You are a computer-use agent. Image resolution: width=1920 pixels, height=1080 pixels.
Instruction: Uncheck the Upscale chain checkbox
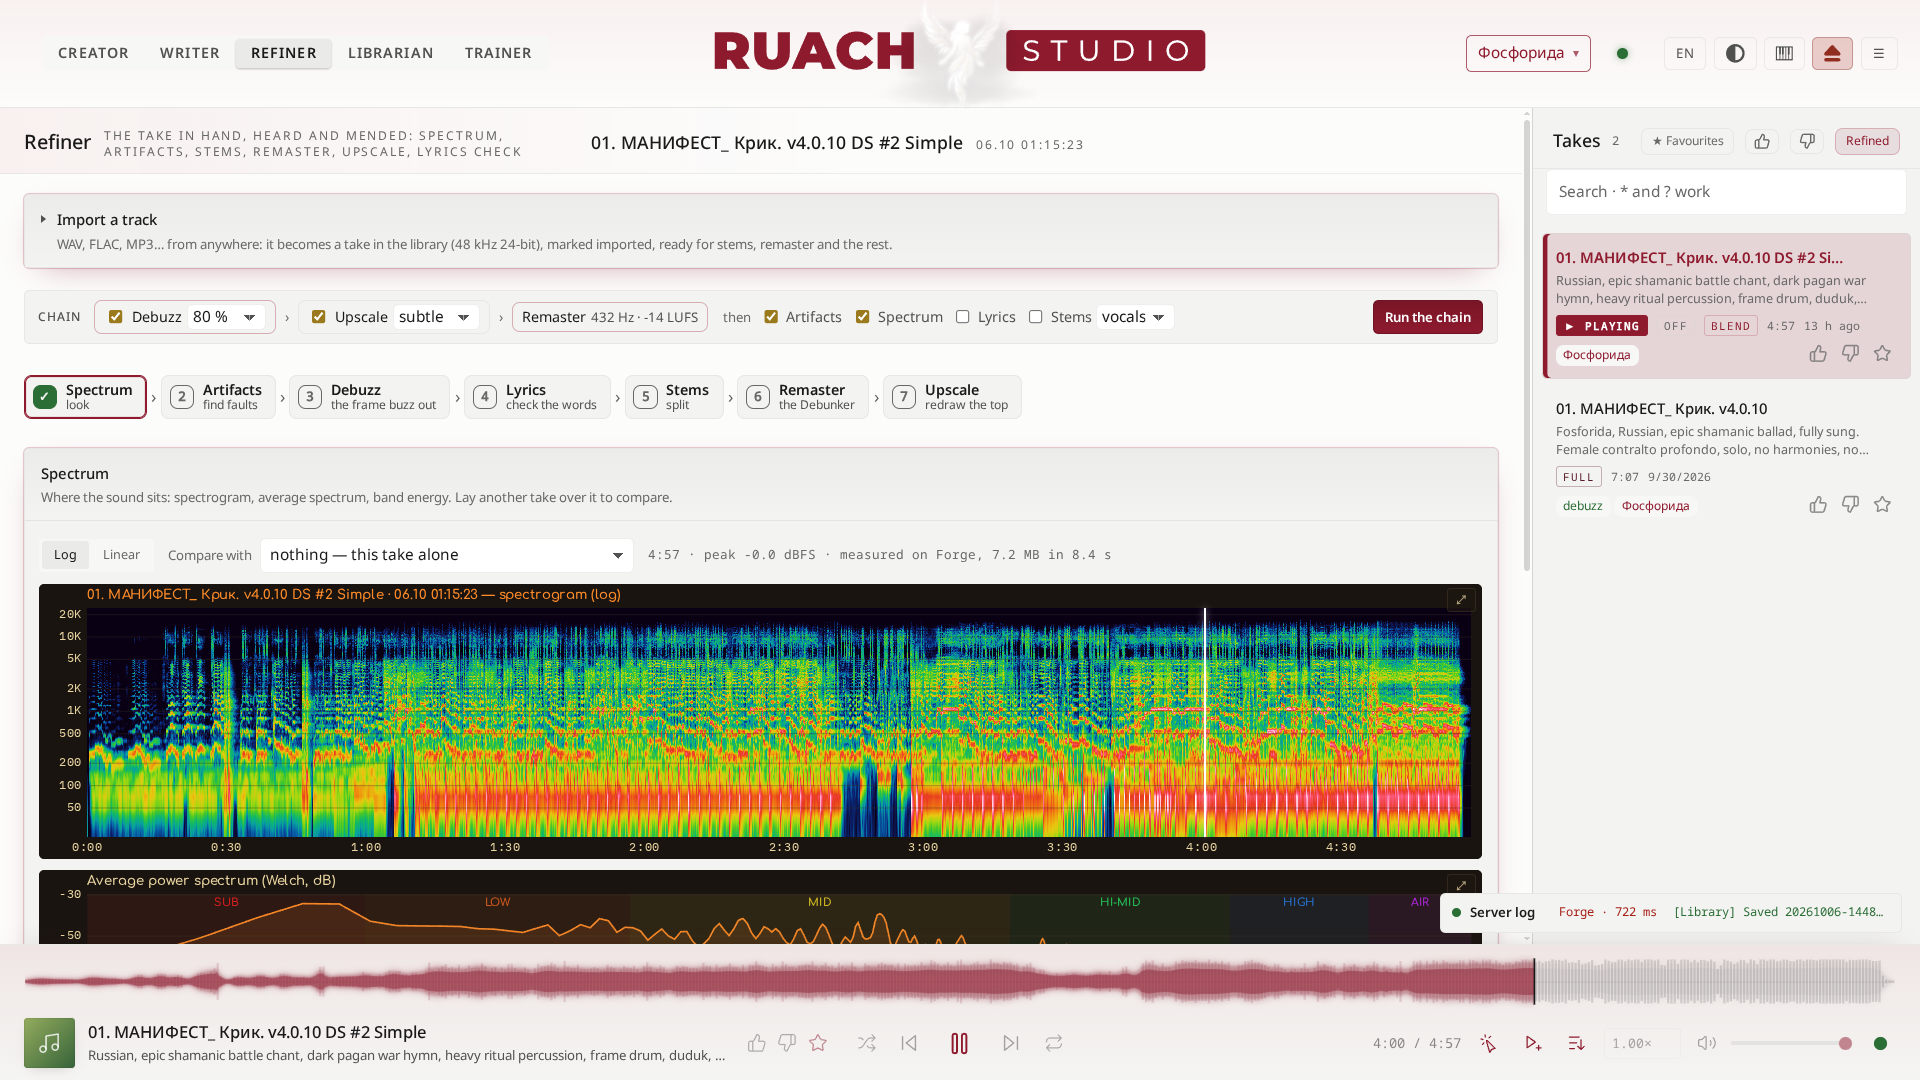(x=318, y=317)
